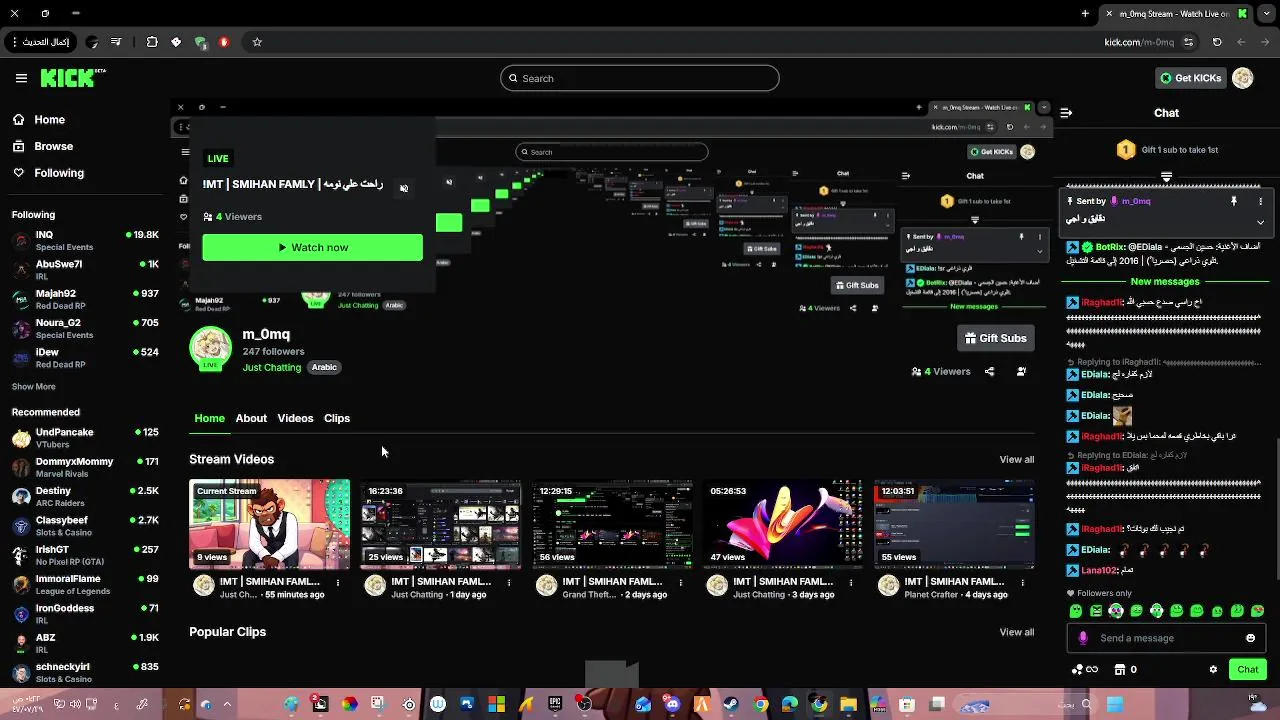Open the Just Chatting category link
The image size is (1280, 720).
point(271,367)
